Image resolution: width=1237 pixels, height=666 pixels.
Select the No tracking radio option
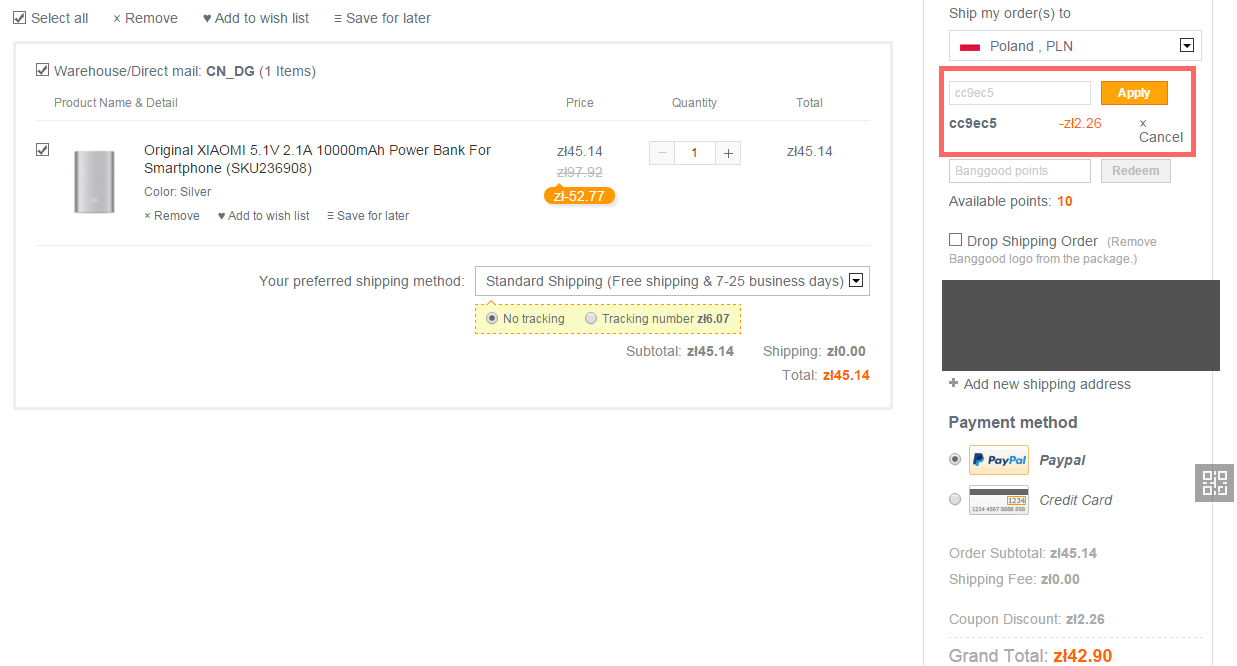(492, 318)
